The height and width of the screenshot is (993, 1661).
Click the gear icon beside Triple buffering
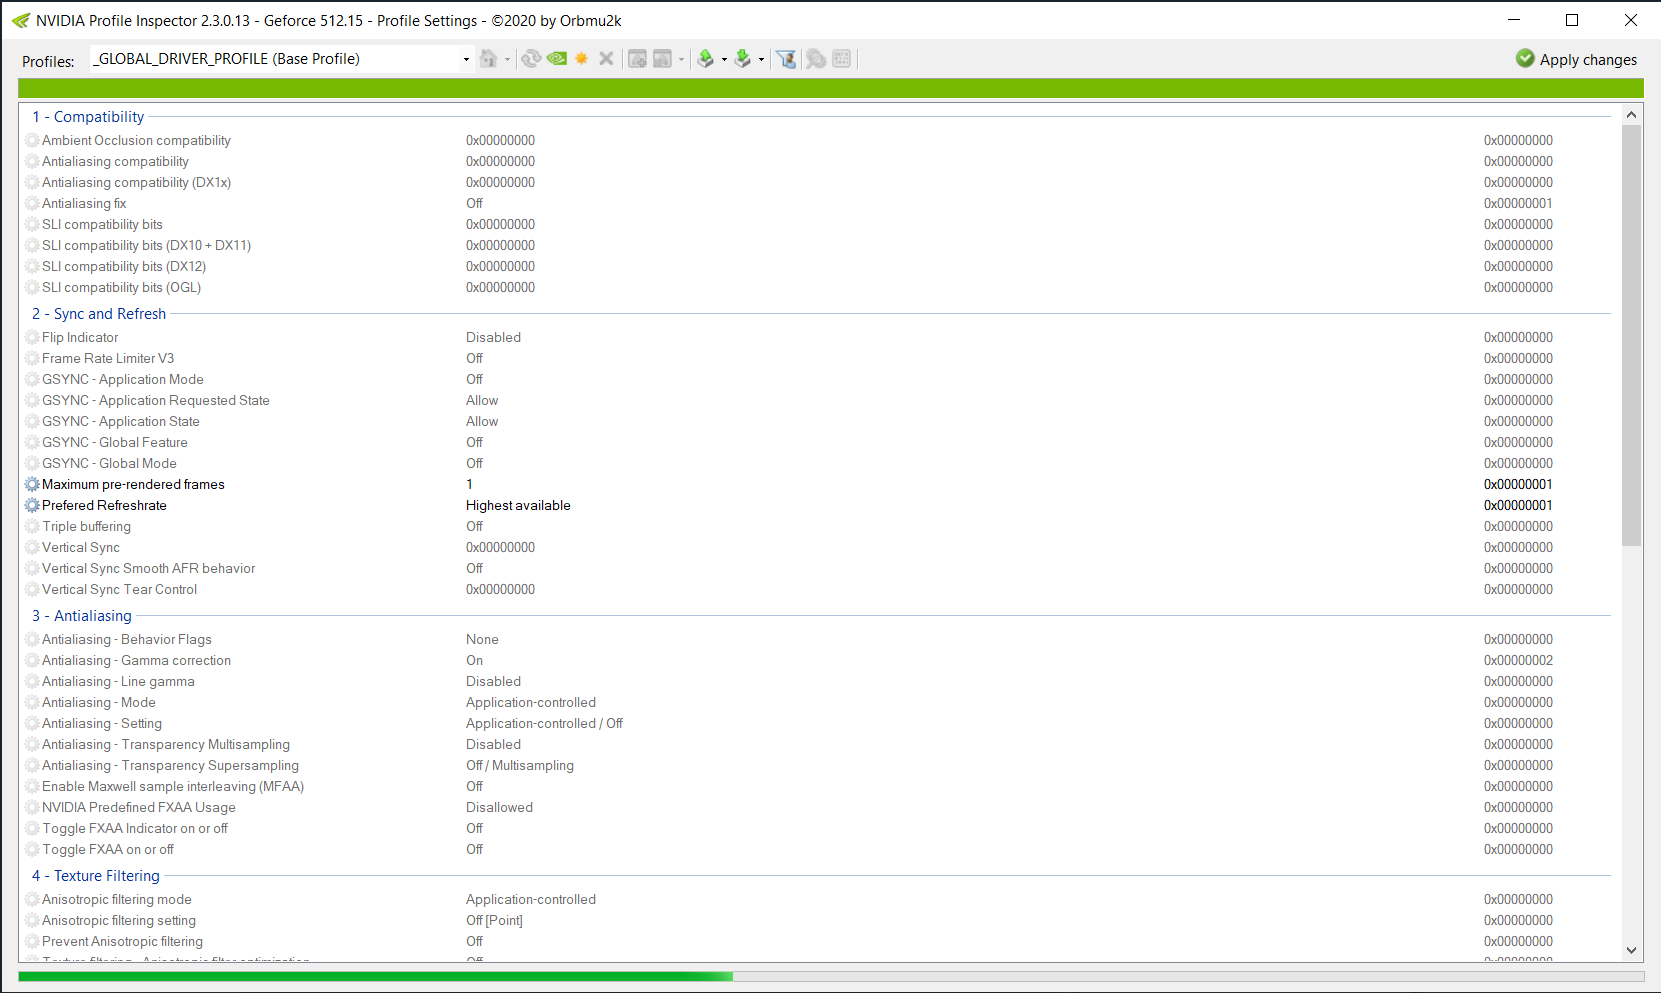(x=32, y=526)
